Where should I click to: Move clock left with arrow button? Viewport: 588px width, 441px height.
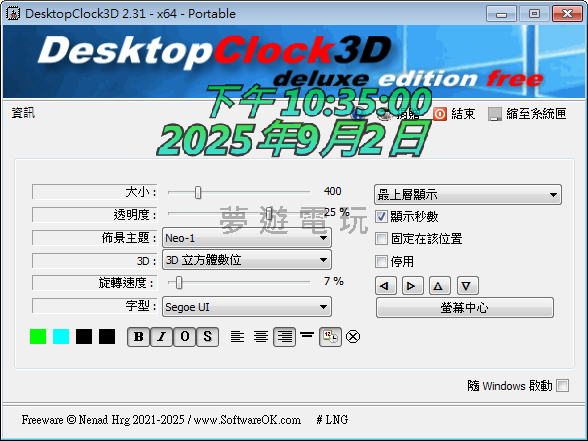tap(386, 286)
